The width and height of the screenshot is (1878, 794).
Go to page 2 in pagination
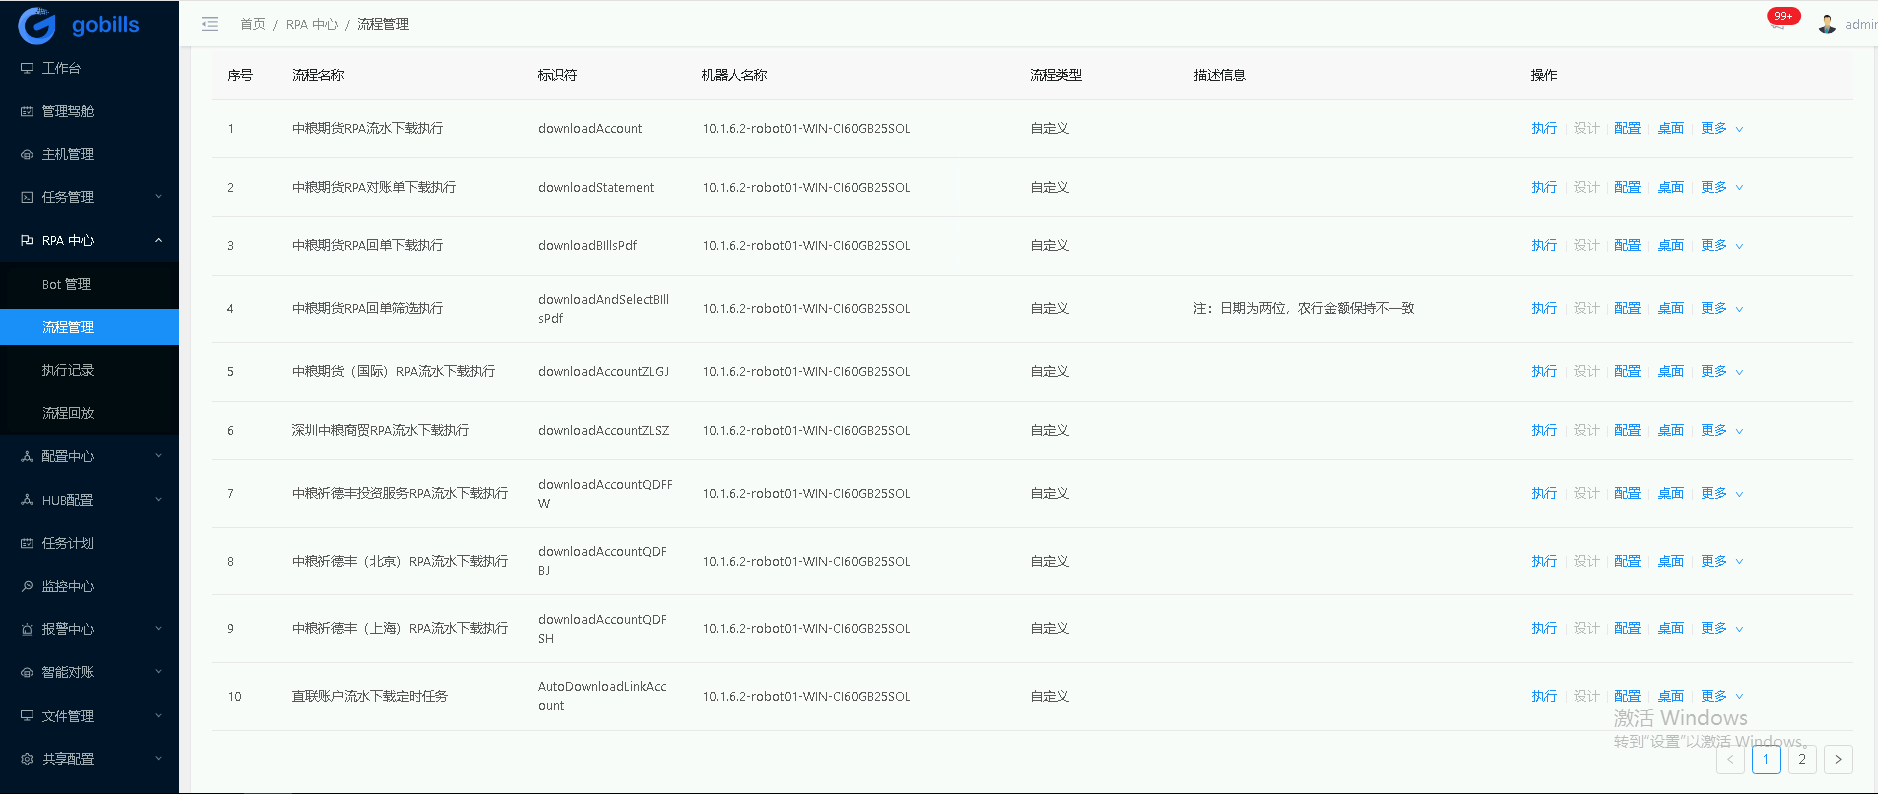1801,759
